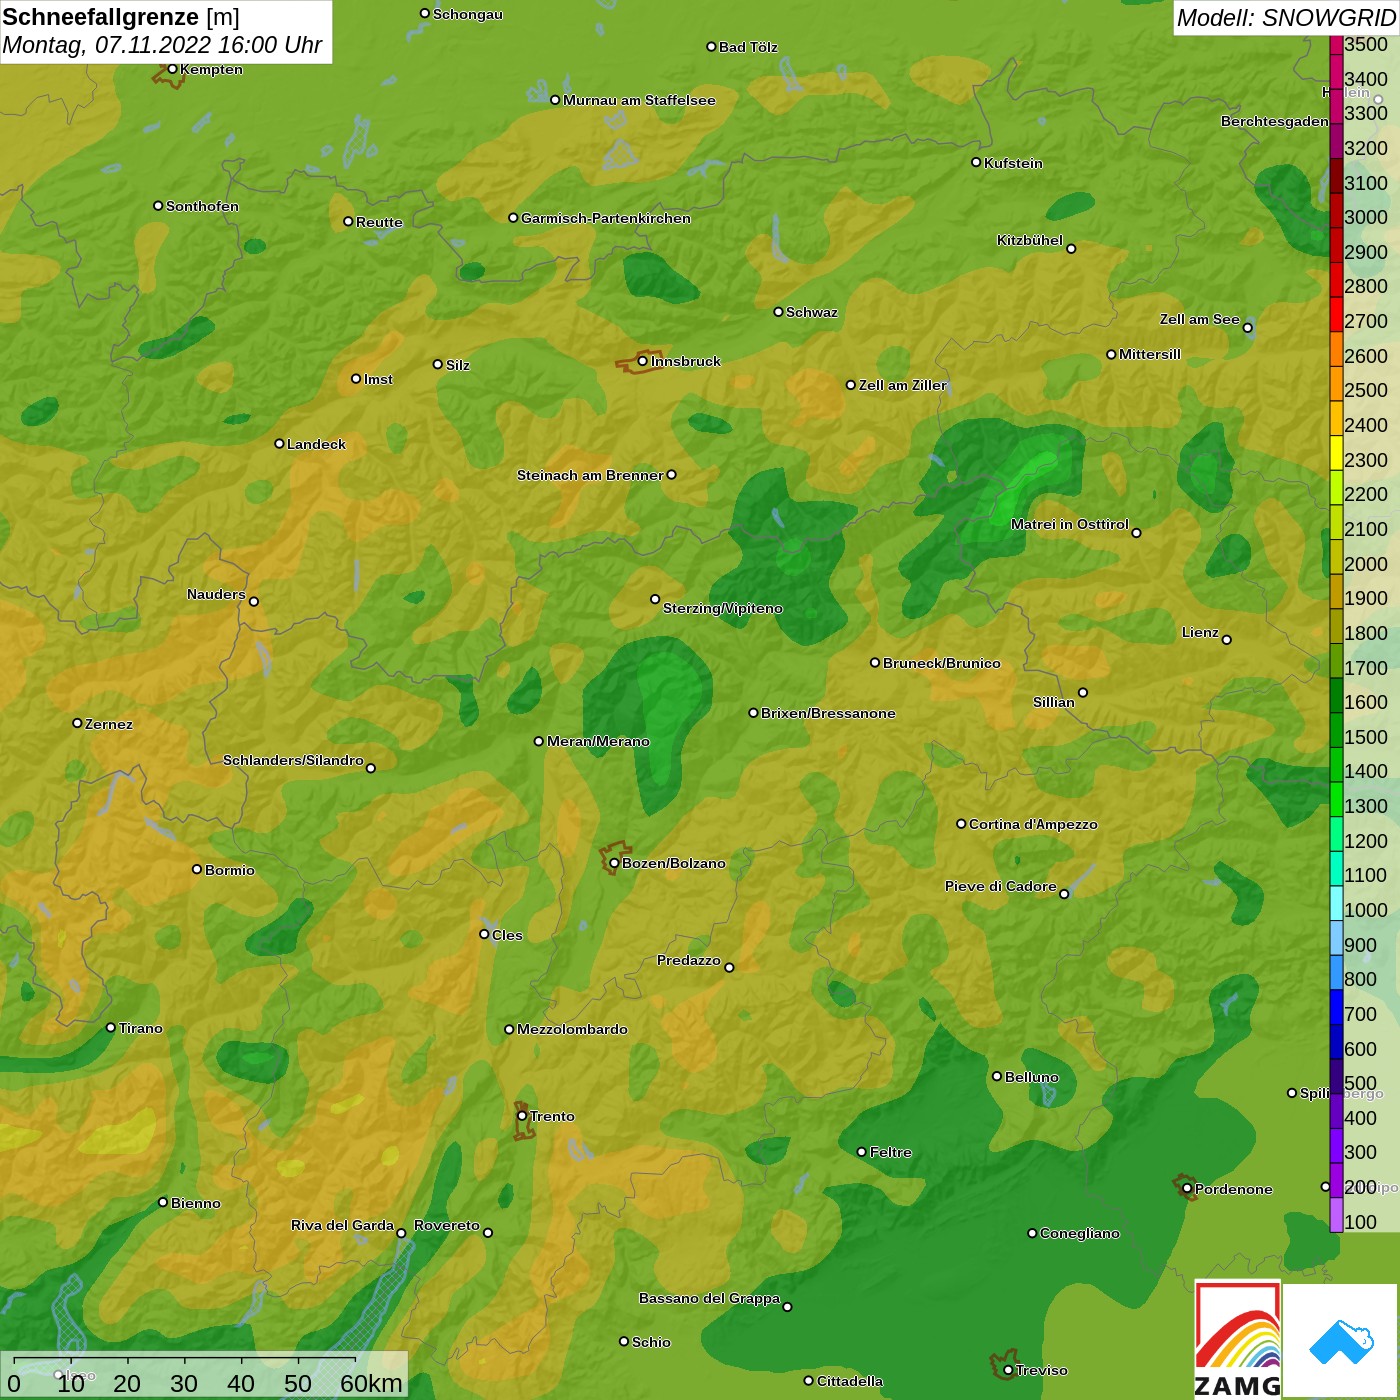Image resolution: width=1400 pixels, height=1400 pixels.
Task: Click the Sillian label
Action: 1054,702
